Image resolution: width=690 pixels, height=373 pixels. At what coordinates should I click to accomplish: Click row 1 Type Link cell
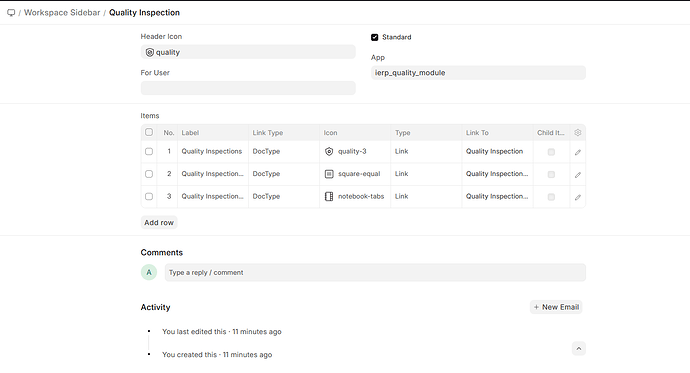tap(426, 151)
